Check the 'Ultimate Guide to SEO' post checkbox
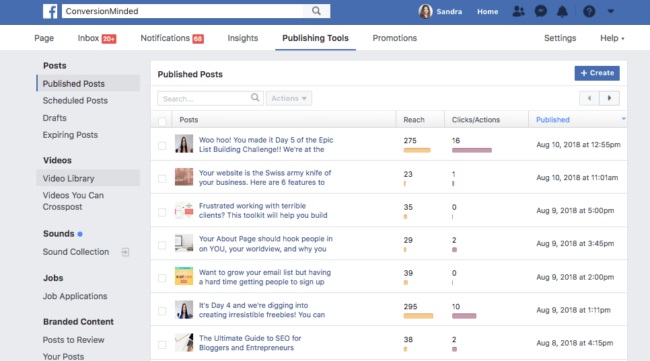Screen dimensions: 650x361 [x=162, y=345]
